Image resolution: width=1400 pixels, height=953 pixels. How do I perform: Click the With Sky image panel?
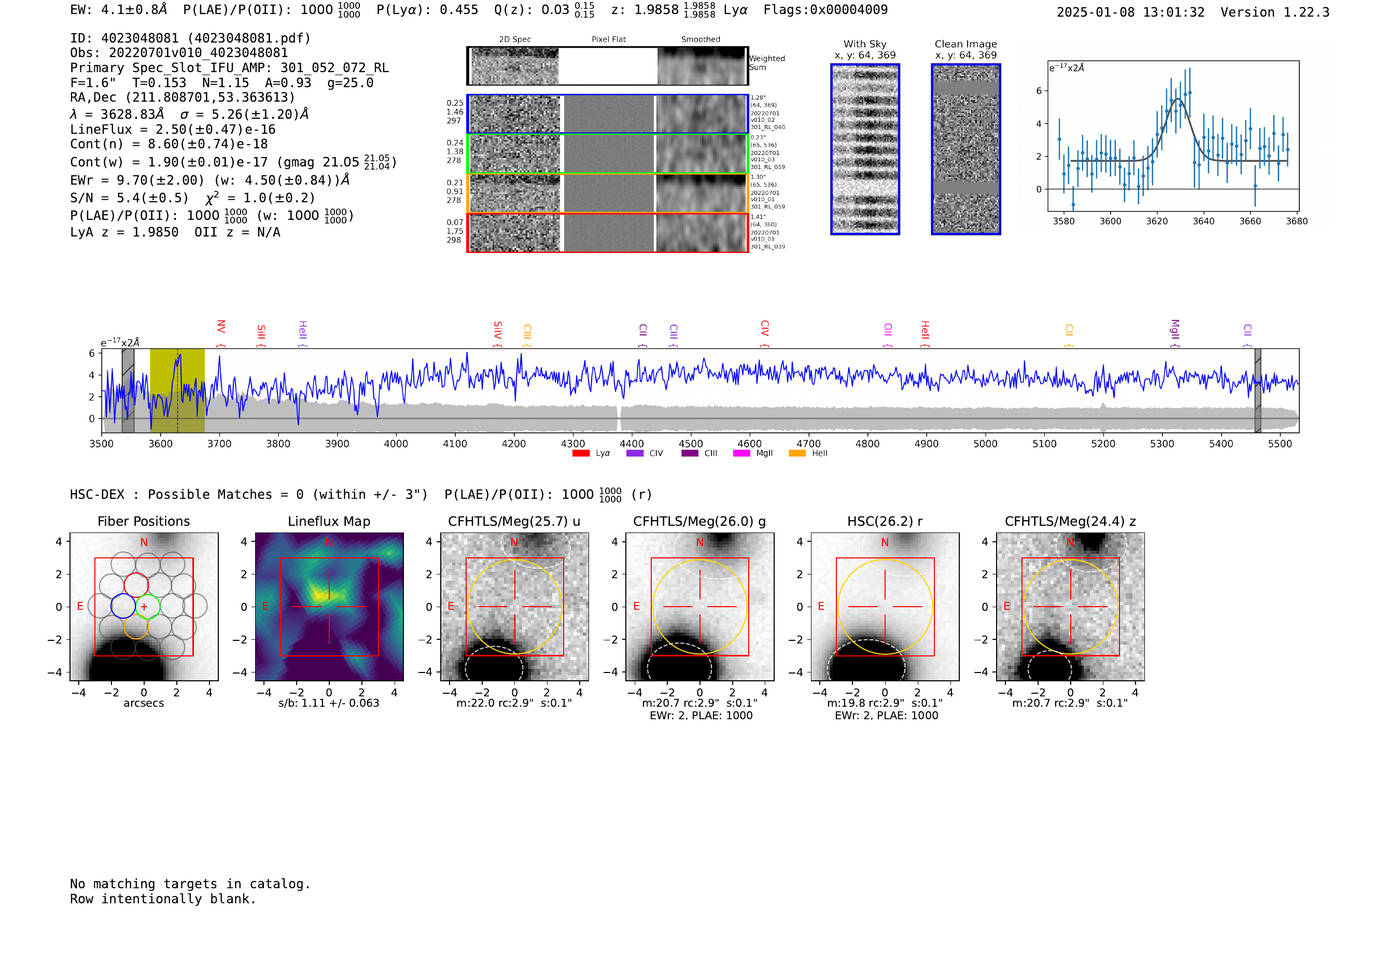coord(865,149)
